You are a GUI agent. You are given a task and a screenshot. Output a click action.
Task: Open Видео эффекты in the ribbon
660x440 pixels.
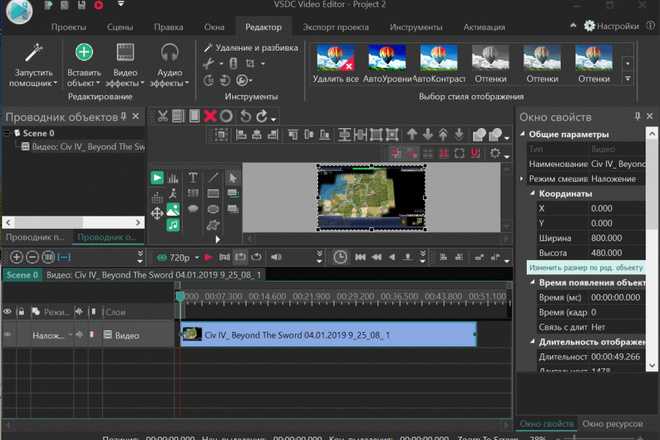(x=125, y=64)
